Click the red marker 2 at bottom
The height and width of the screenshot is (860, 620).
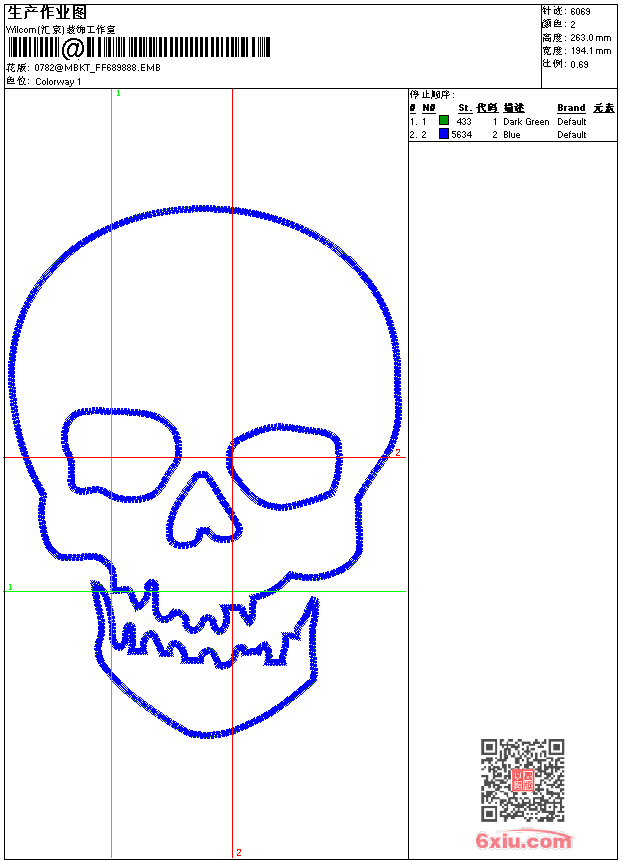tap(238, 852)
